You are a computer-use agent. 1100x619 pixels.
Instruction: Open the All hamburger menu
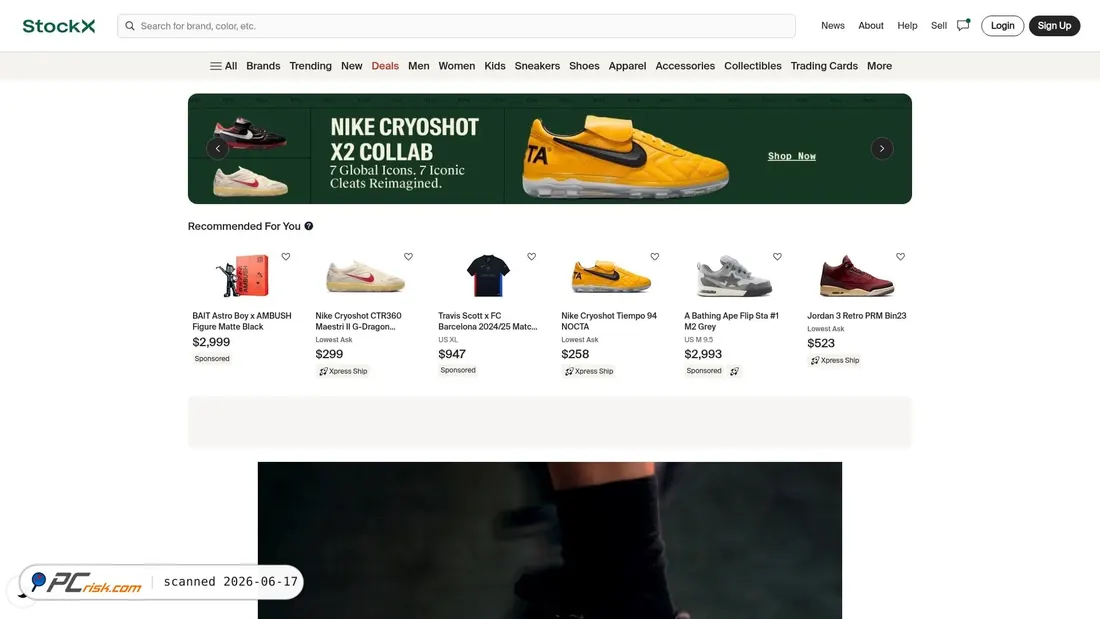(223, 66)
